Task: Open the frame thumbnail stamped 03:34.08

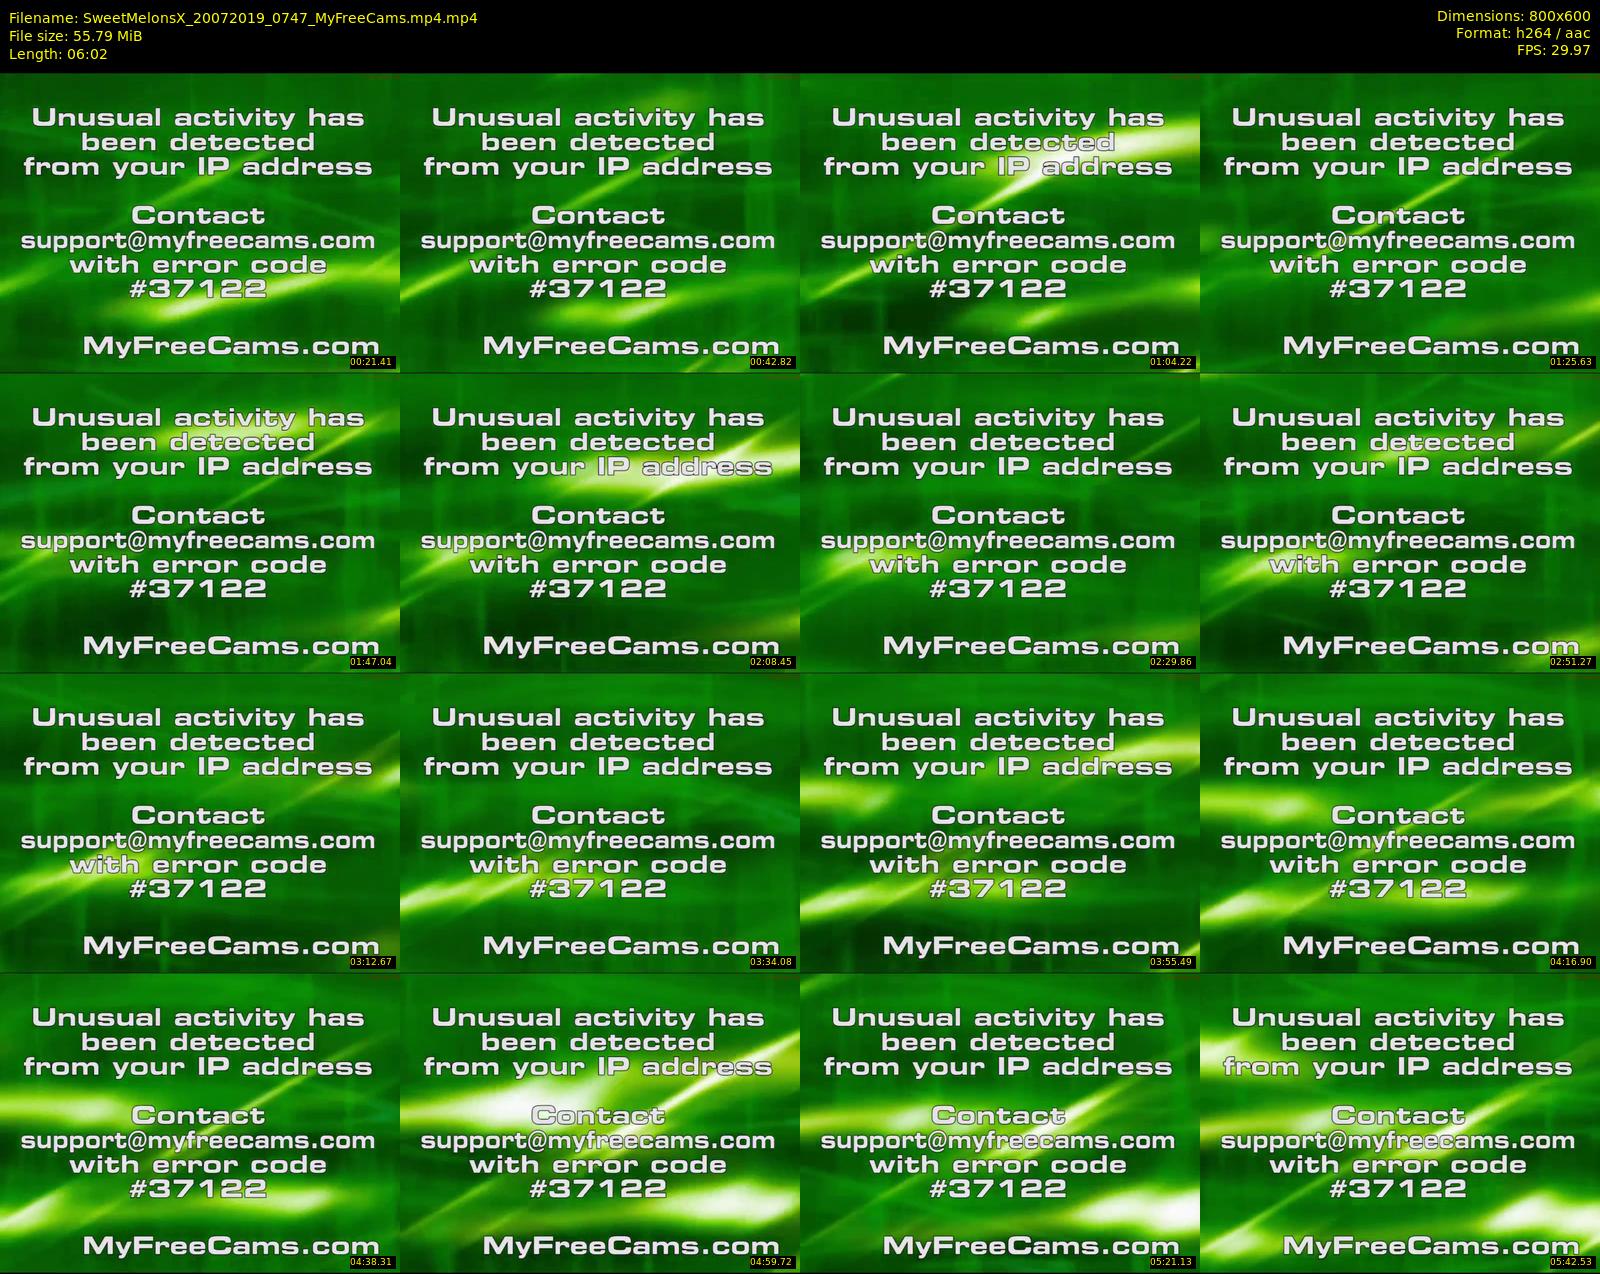Action: click(x=599, y=822)
